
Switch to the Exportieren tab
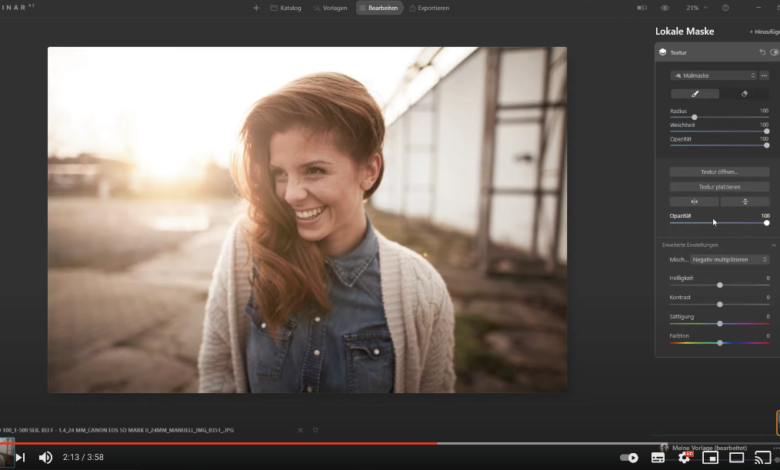428,8
